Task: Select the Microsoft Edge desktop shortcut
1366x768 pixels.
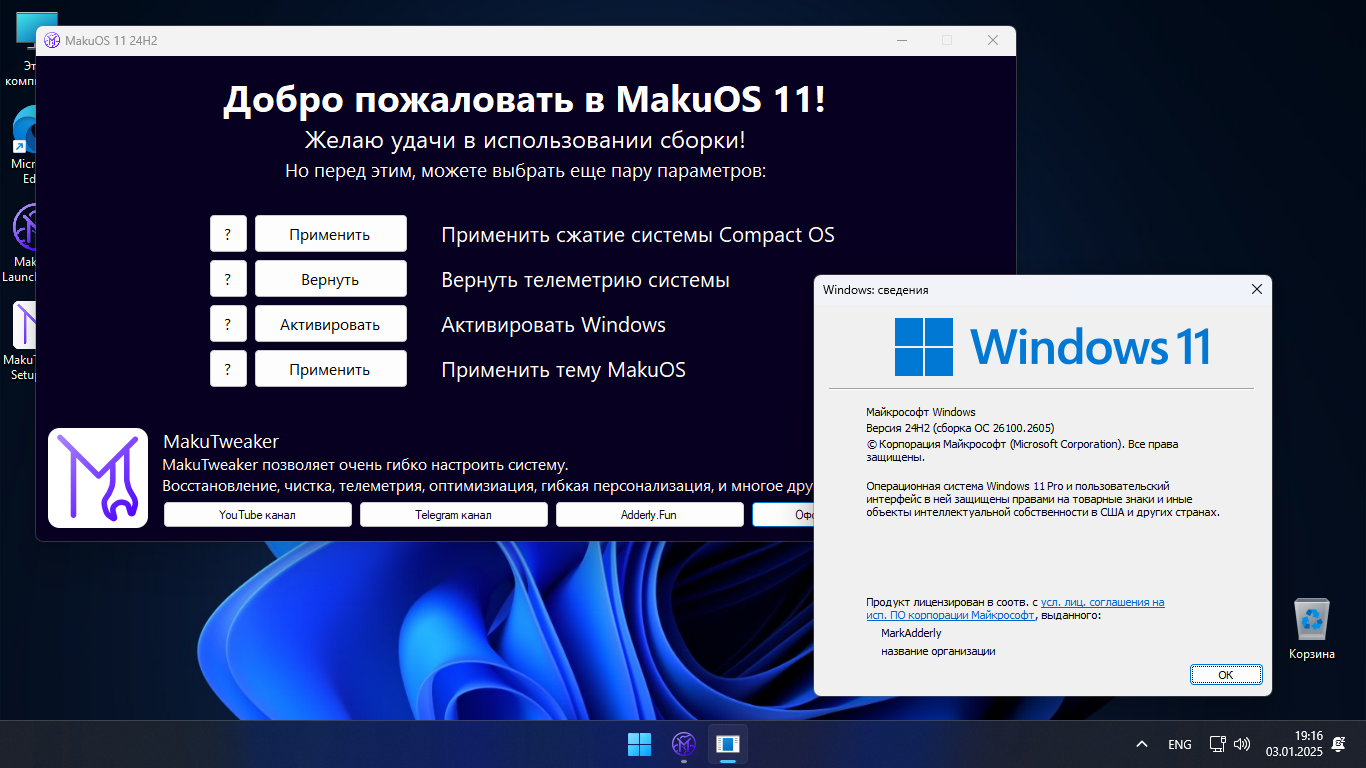Action: tap(24, 145)
